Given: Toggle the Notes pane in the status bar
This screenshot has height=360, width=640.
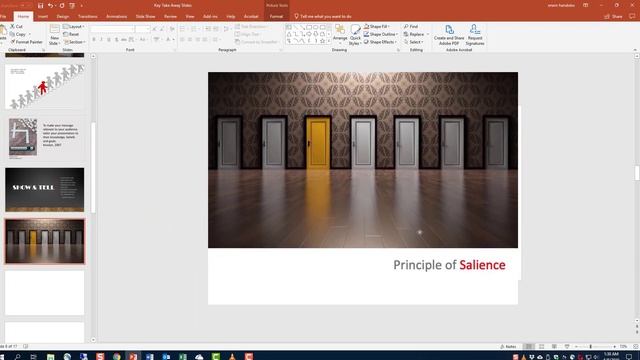Looking at the screenshot, I should point(508,347).
